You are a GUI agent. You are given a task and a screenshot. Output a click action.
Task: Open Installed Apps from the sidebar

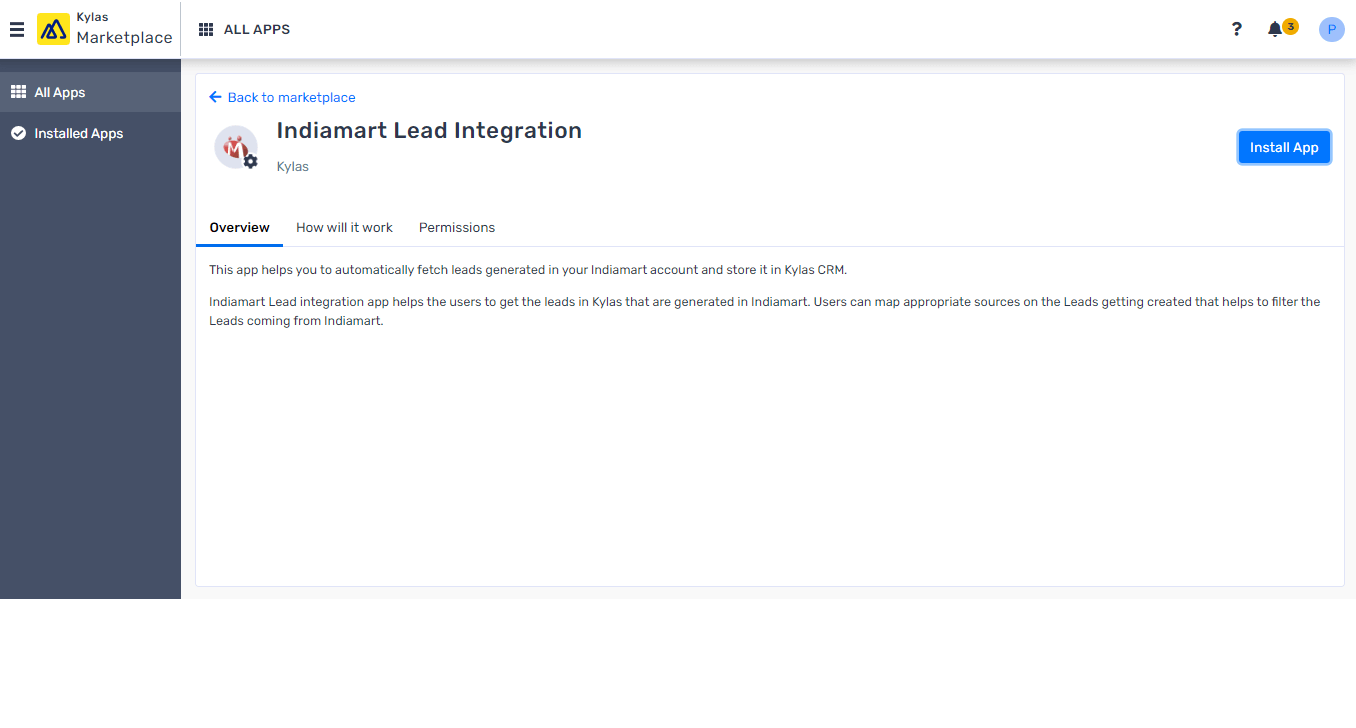click(77, 133)
